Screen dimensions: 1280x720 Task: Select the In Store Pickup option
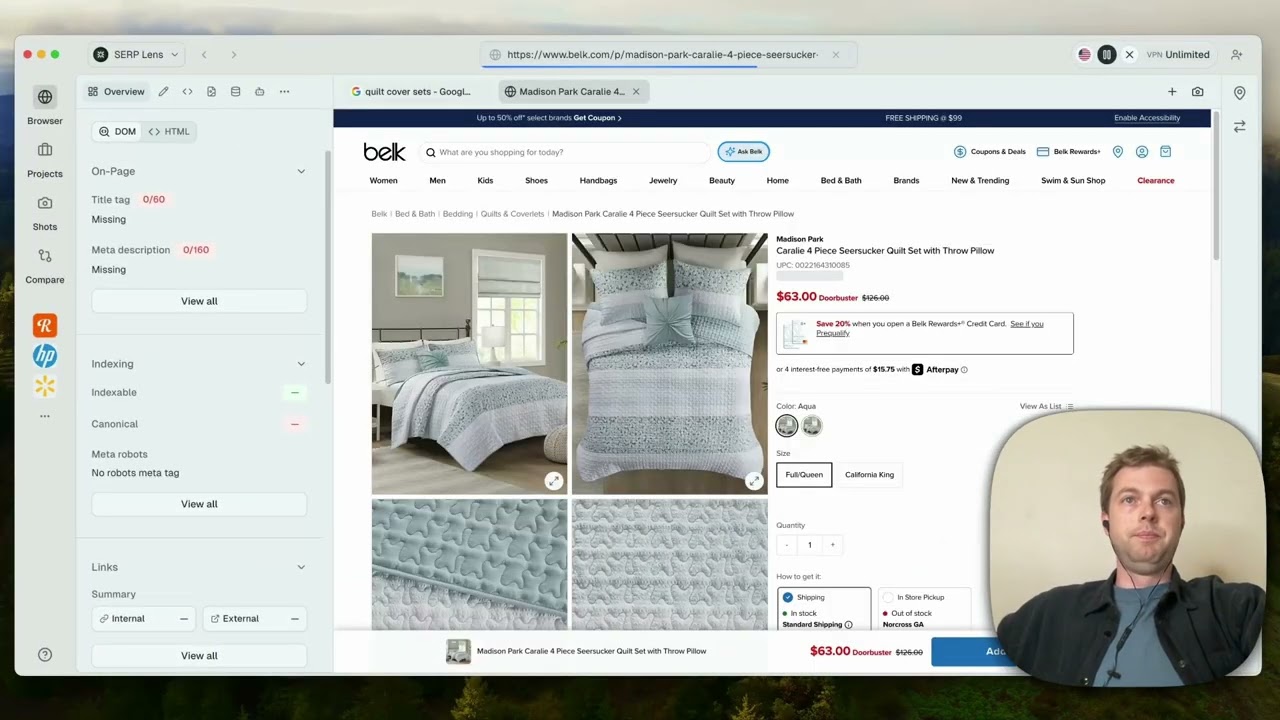(924, 609)
